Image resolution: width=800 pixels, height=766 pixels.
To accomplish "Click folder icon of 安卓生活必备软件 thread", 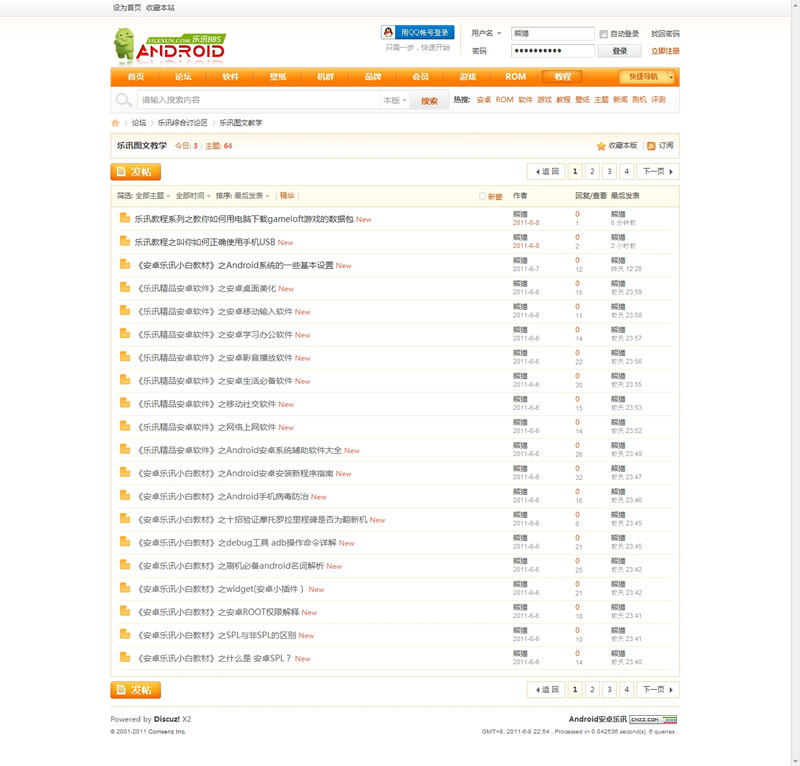I will (x=124, y=379).
